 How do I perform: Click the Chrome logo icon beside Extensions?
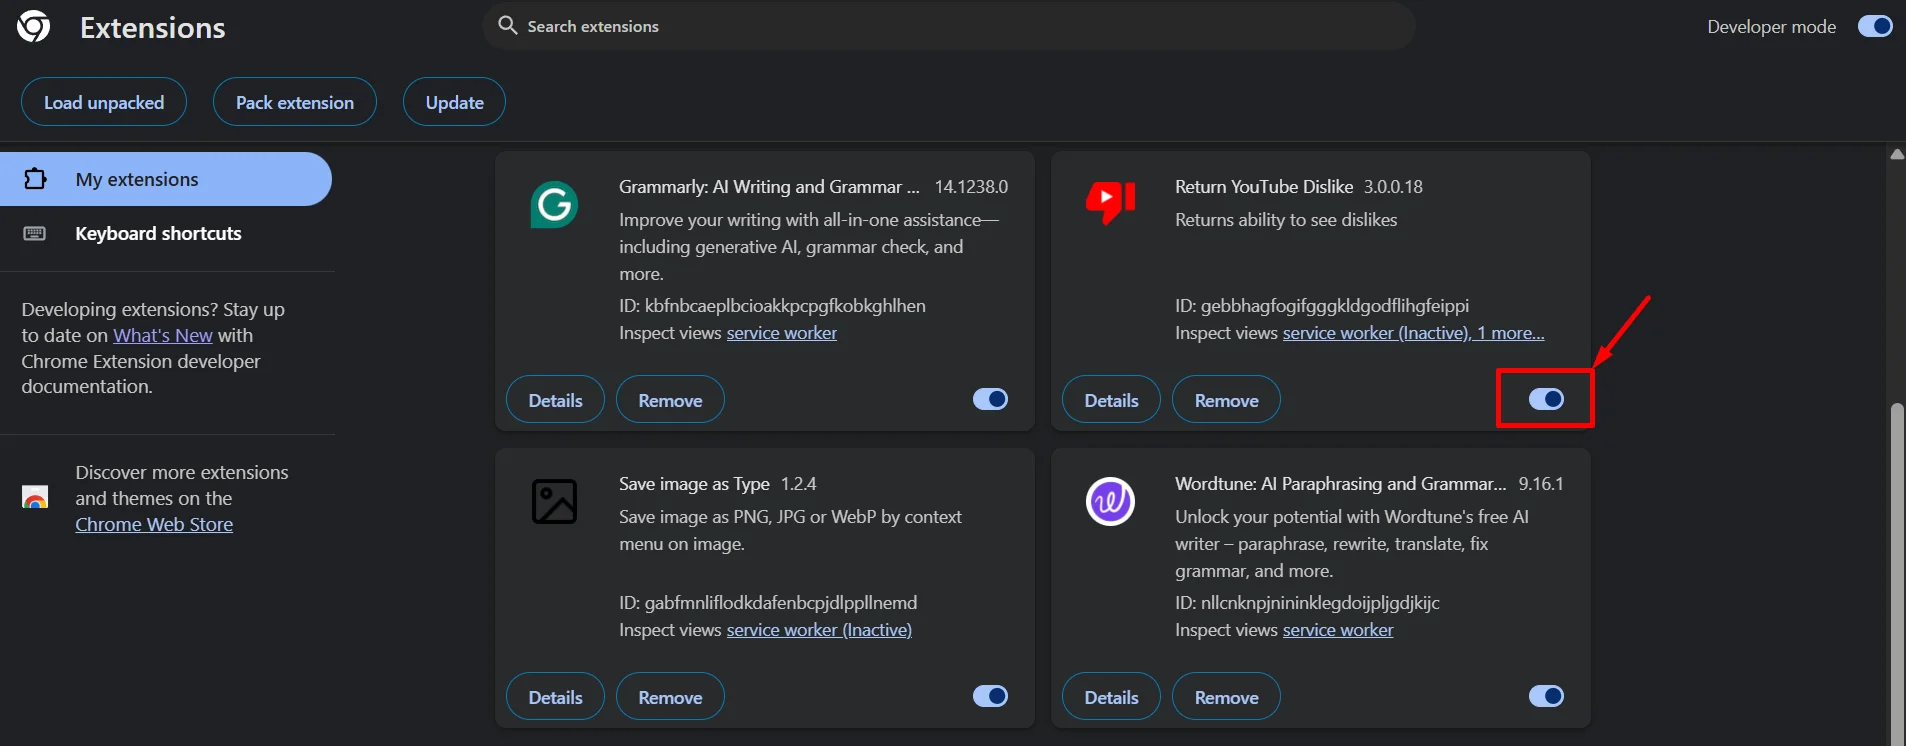(33, 27)
